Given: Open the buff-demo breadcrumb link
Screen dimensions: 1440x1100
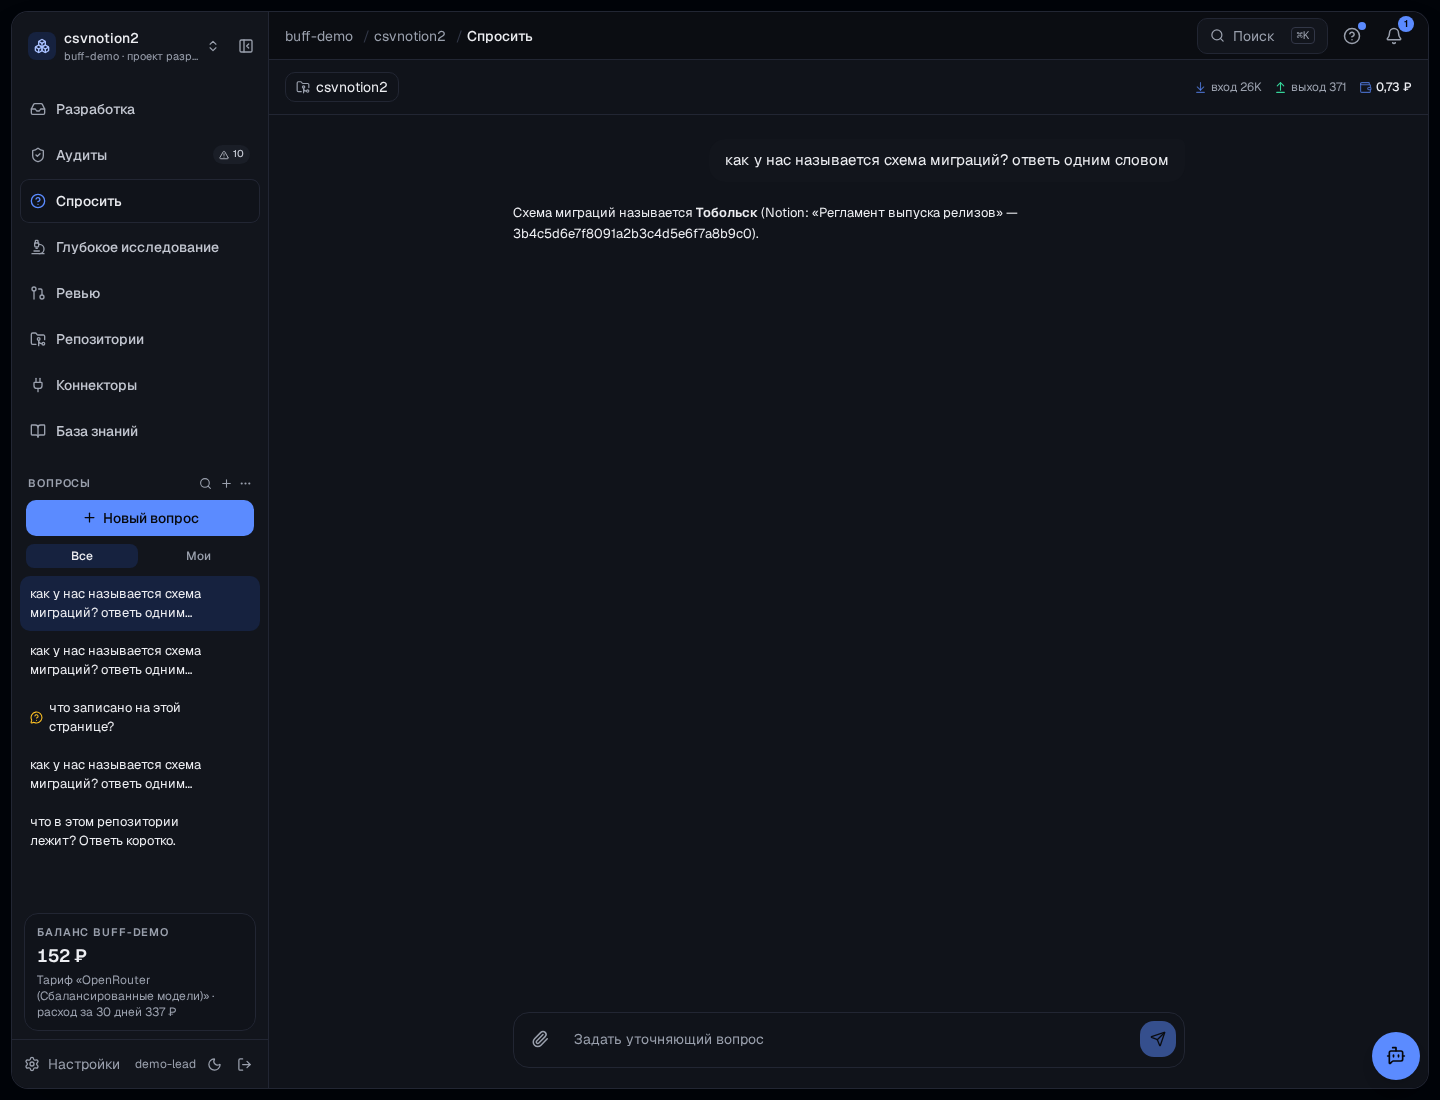Looking at the screenshot, I should point(319,36).
